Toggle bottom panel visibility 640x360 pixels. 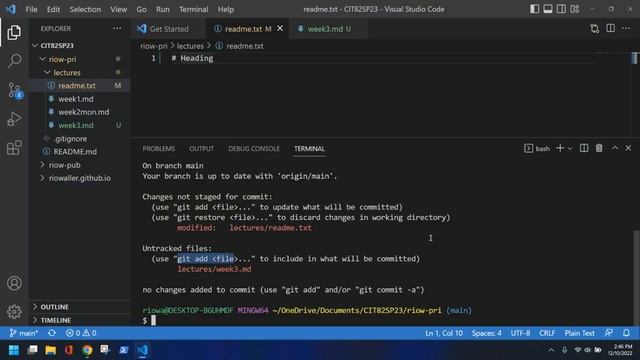click(548, 9)
